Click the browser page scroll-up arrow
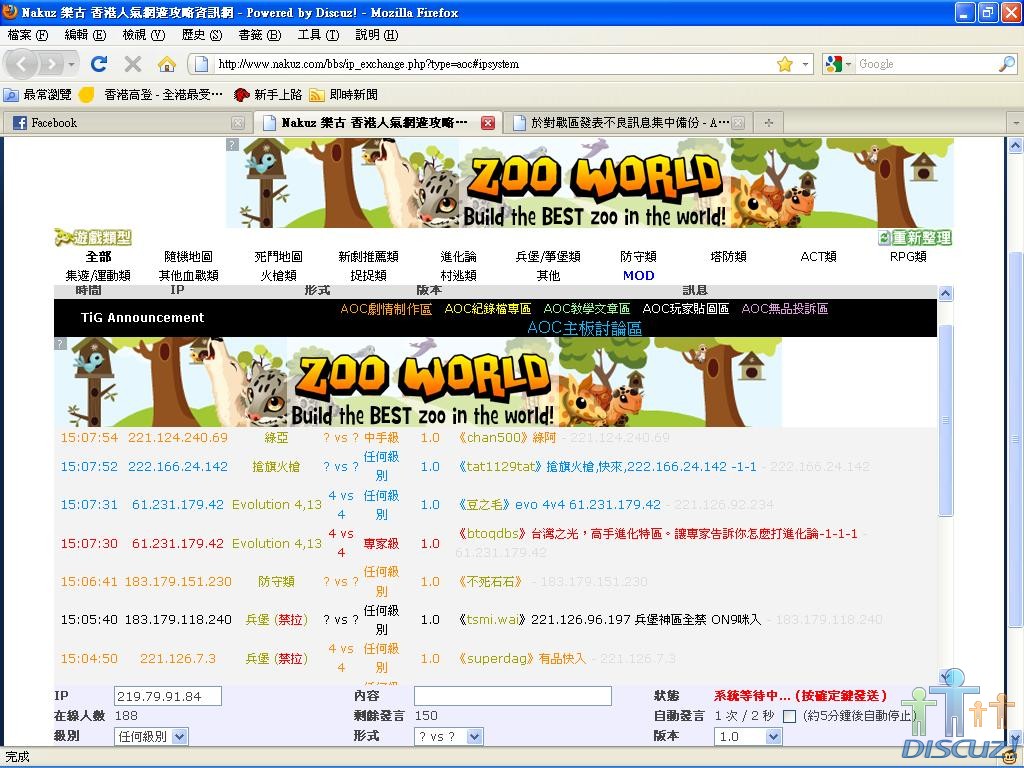This screenshot has height=768, width=1024. [1015, 146]
